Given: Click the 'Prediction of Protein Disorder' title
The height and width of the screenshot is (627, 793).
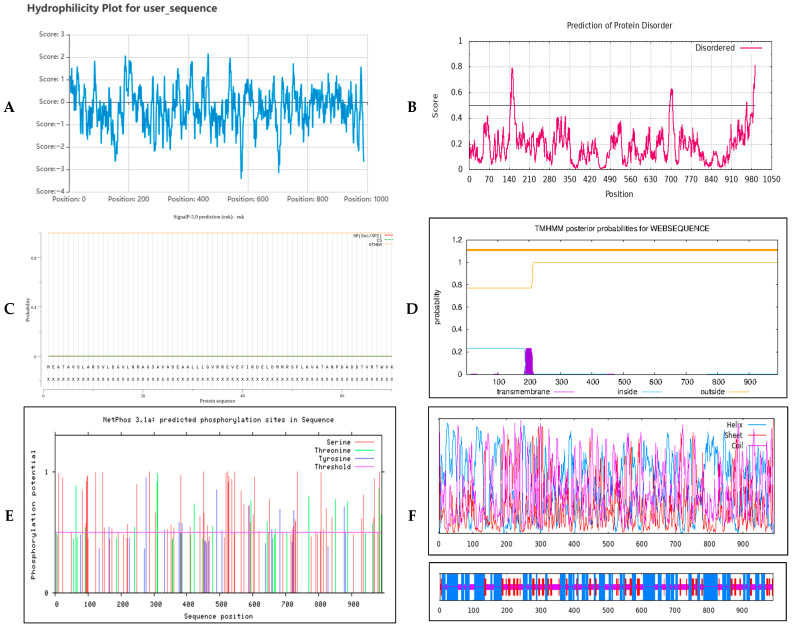Looking at the screenshot, I should [619, 25].
